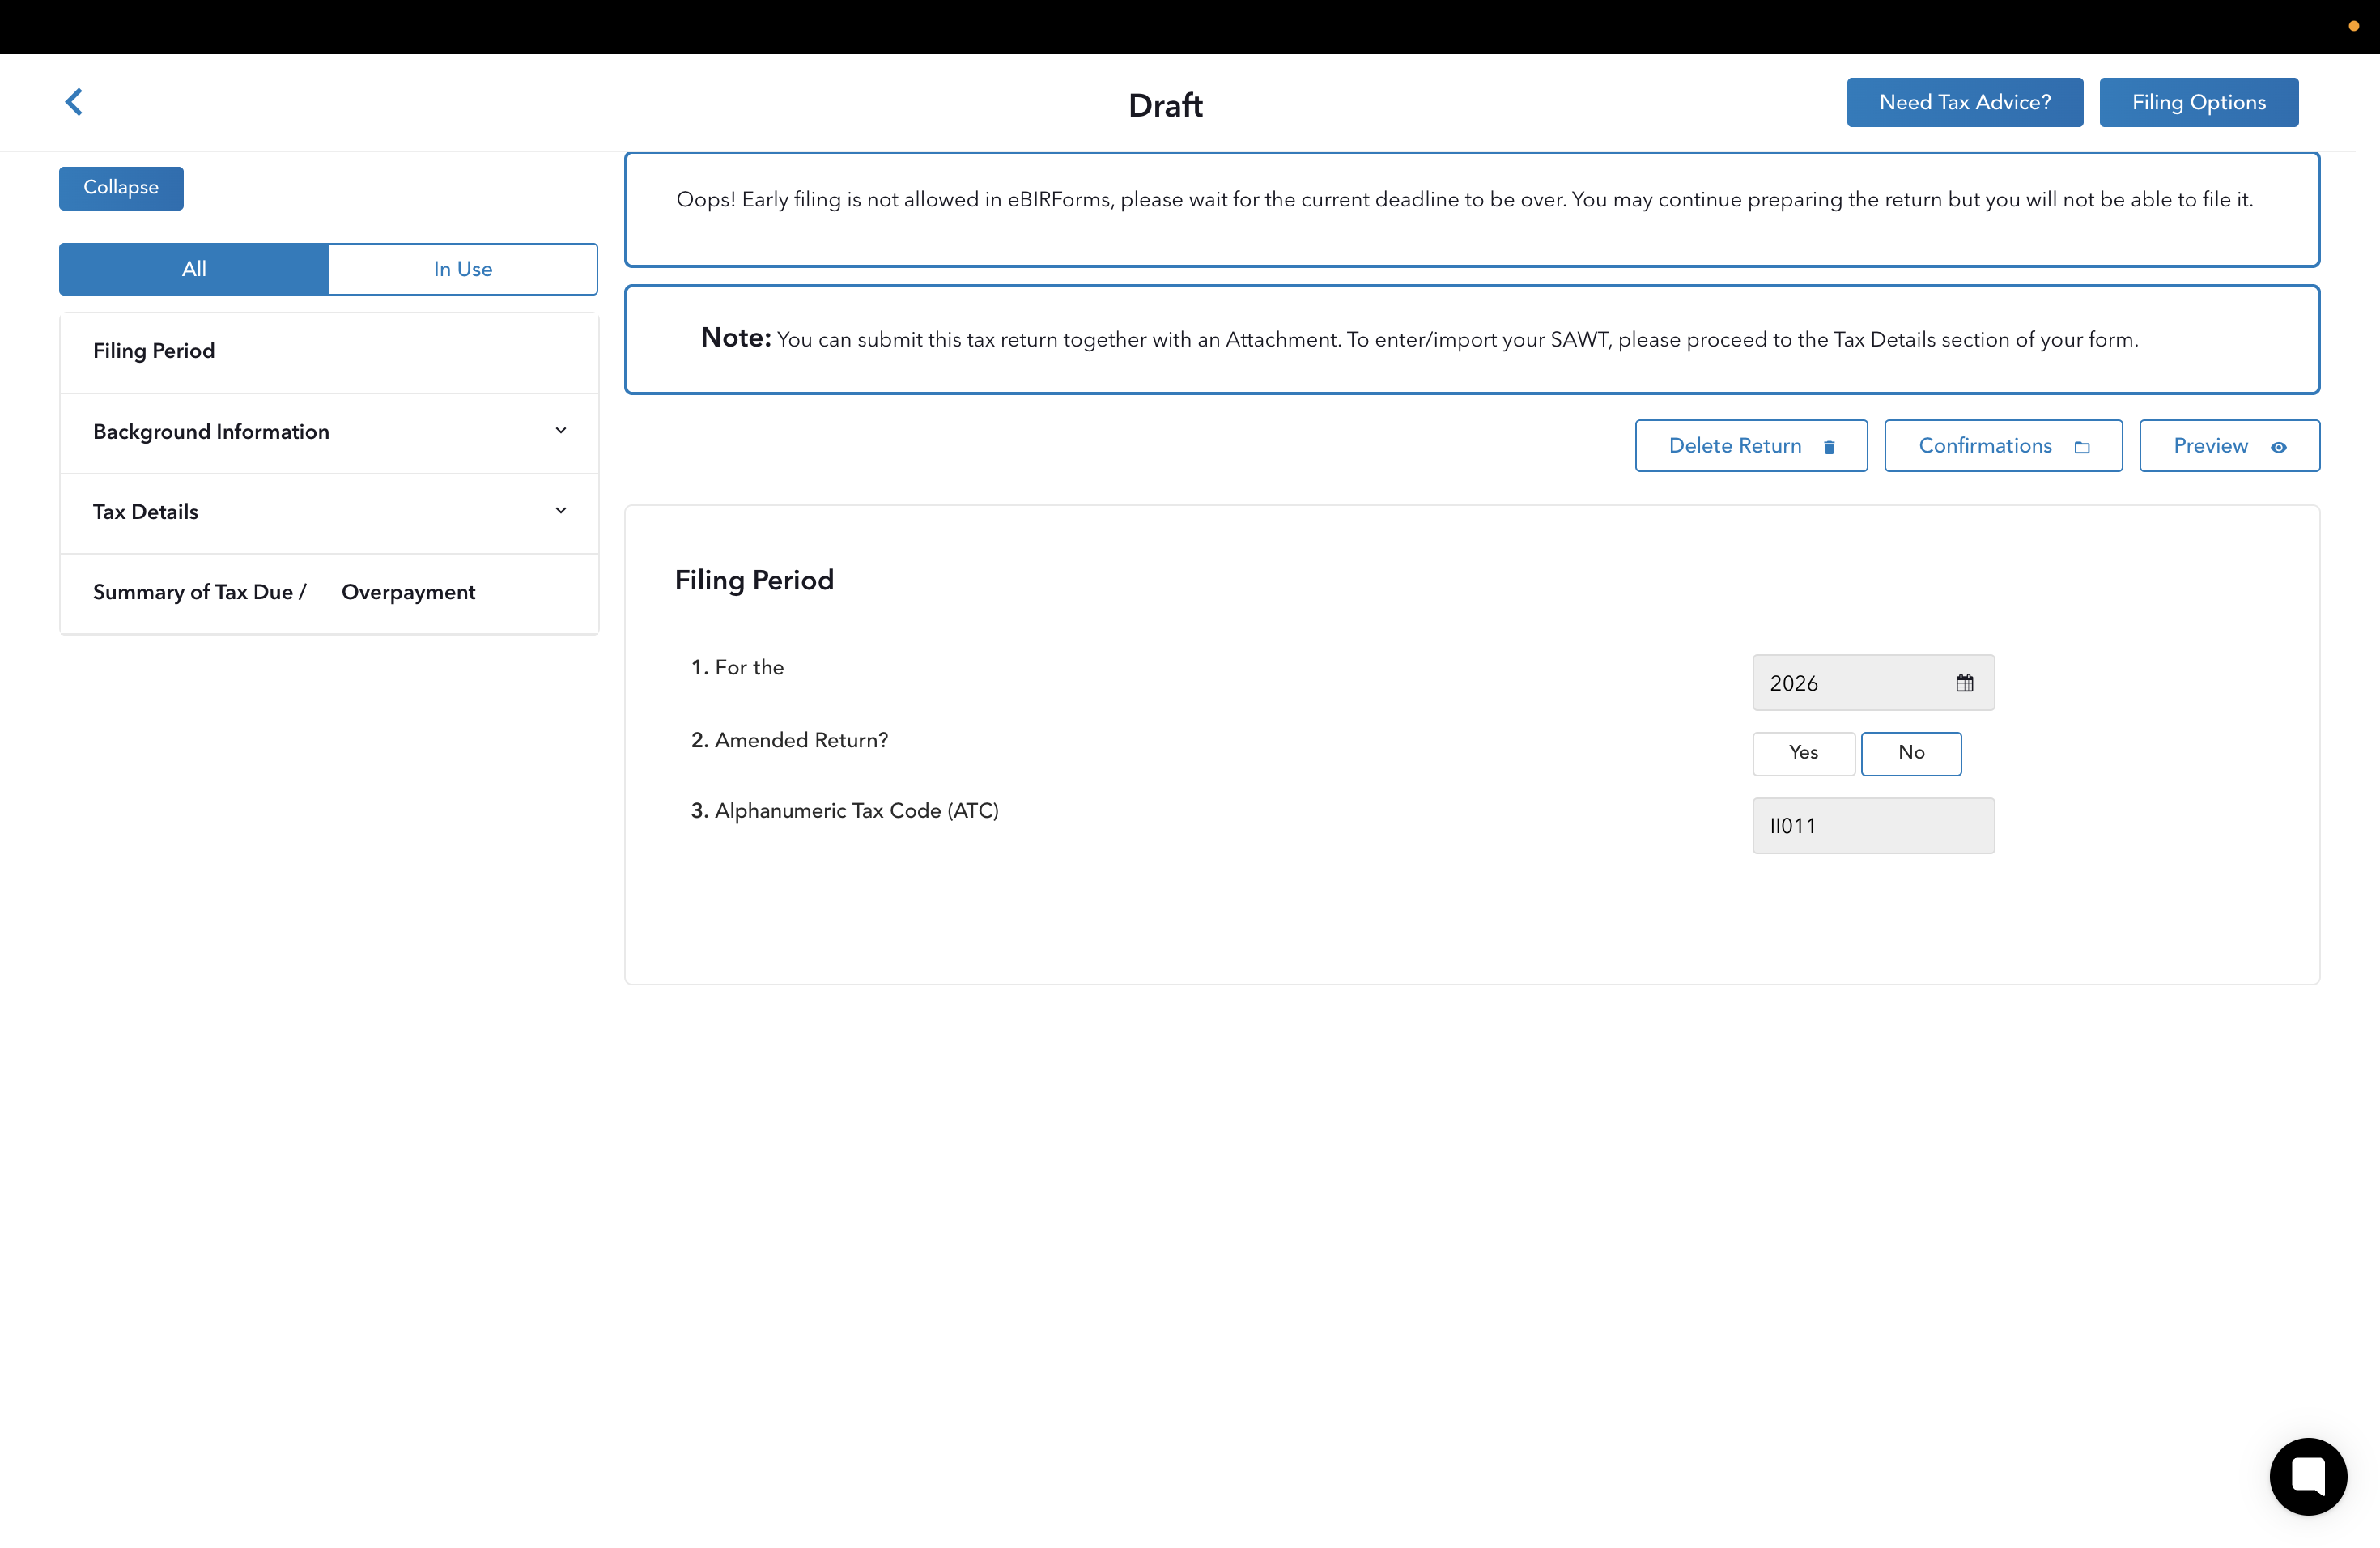This screenshot has height=1548, width=2380.
Task: Select No for Amended Return
Action: (1910, 753)
